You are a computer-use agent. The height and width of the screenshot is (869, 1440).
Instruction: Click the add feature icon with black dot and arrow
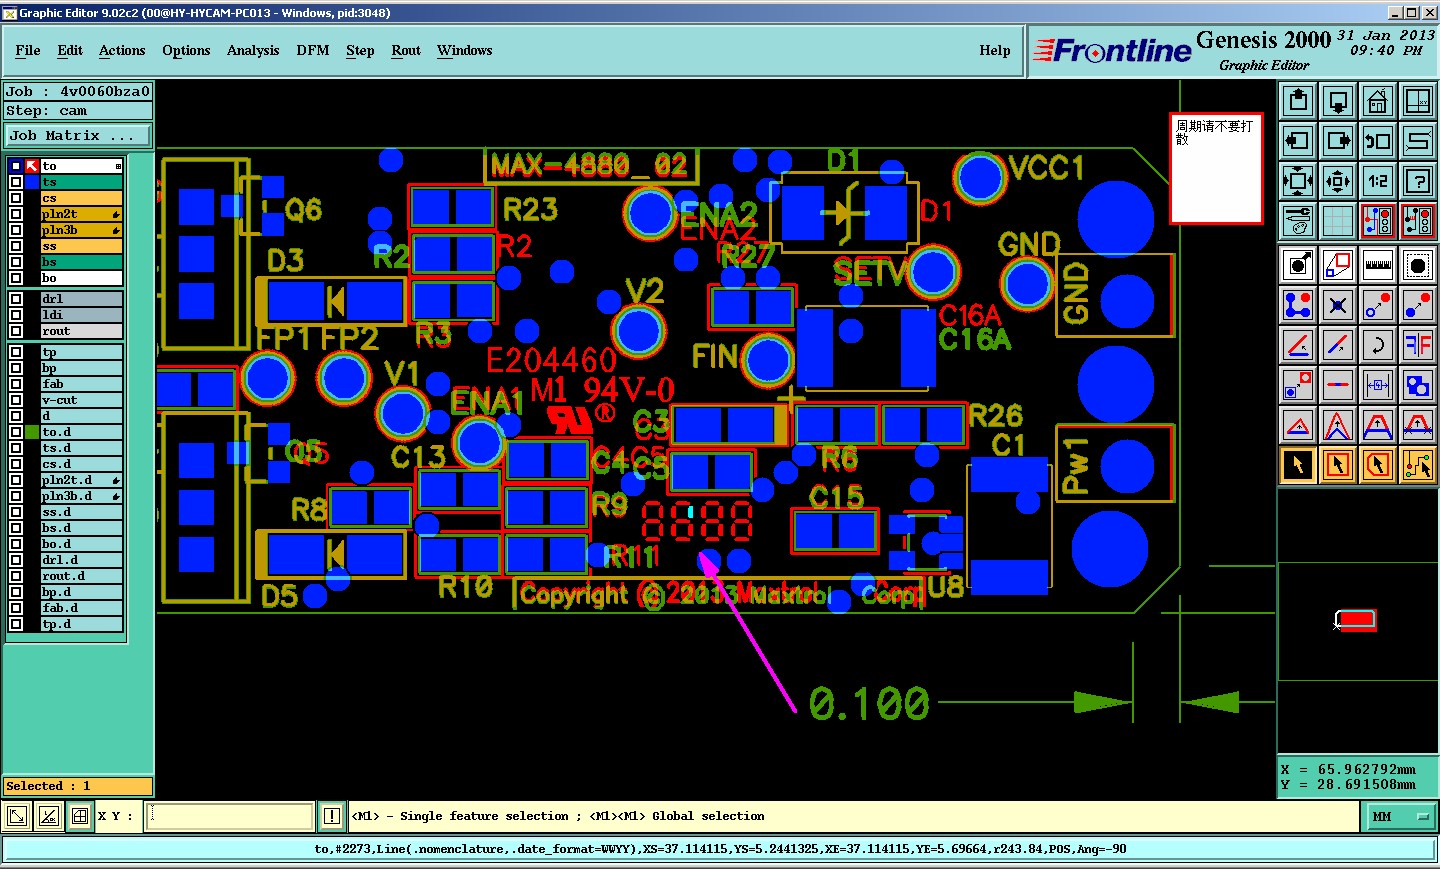(x=1298, y=265)
